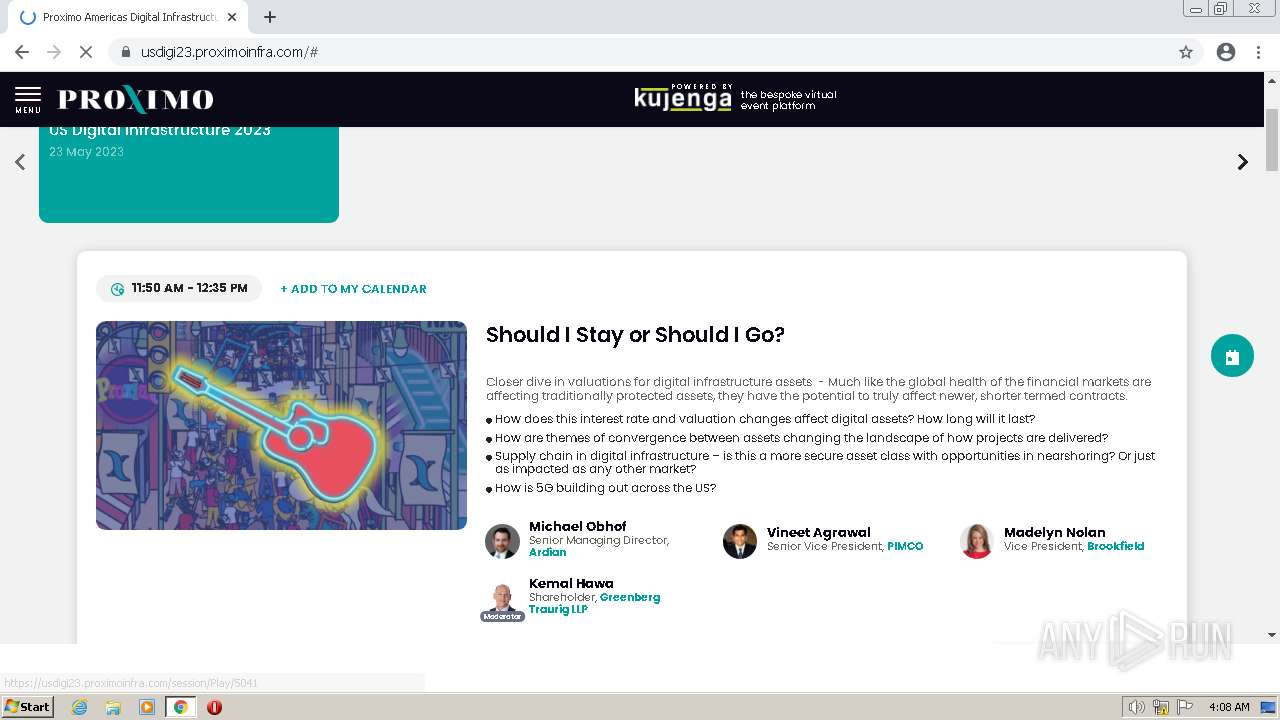Click the clock icon beside session time
The height and width of the screenshot is (720, 1280).
(117, 289)
